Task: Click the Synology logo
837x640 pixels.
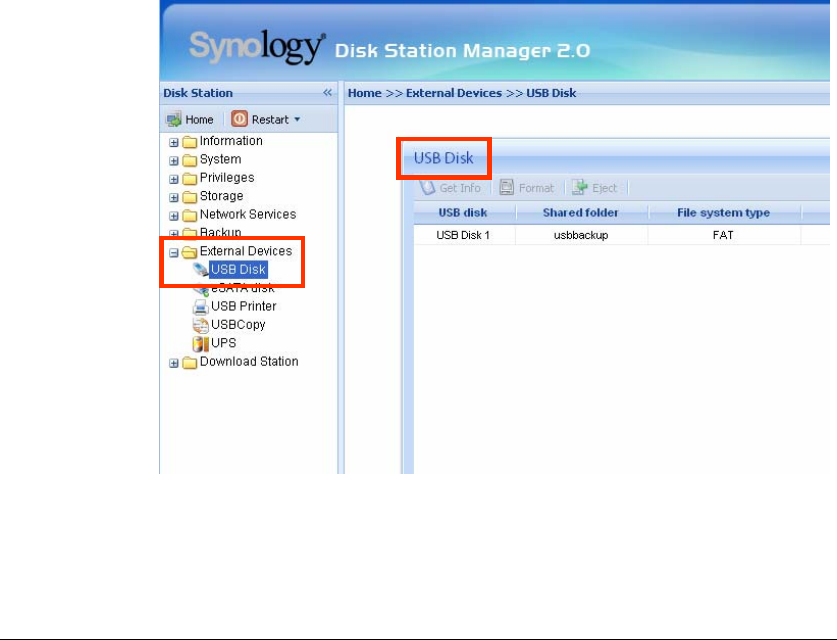Action: tap(257, 47)
